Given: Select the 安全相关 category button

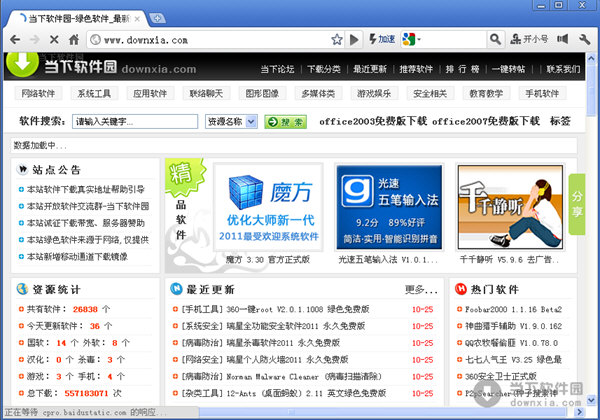Looking at the screenshot, I should click(430, 93).
